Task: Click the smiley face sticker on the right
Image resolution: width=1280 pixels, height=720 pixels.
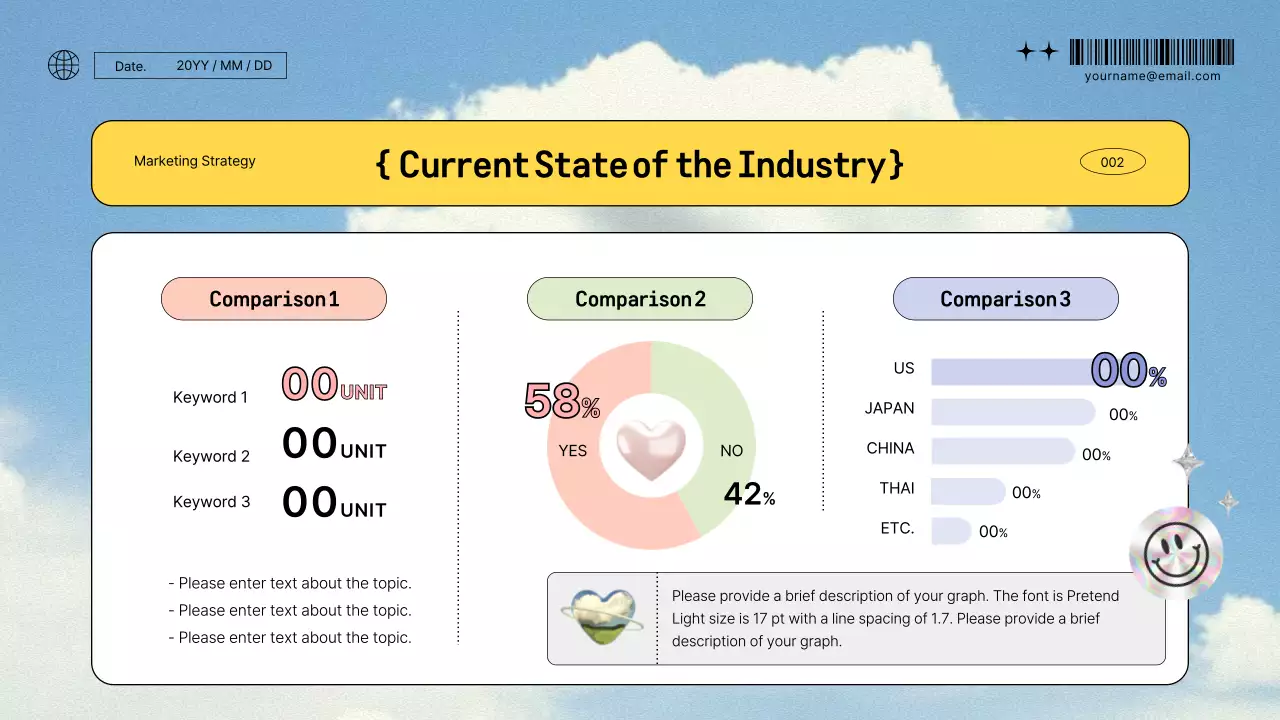Action: point(1176,551)
